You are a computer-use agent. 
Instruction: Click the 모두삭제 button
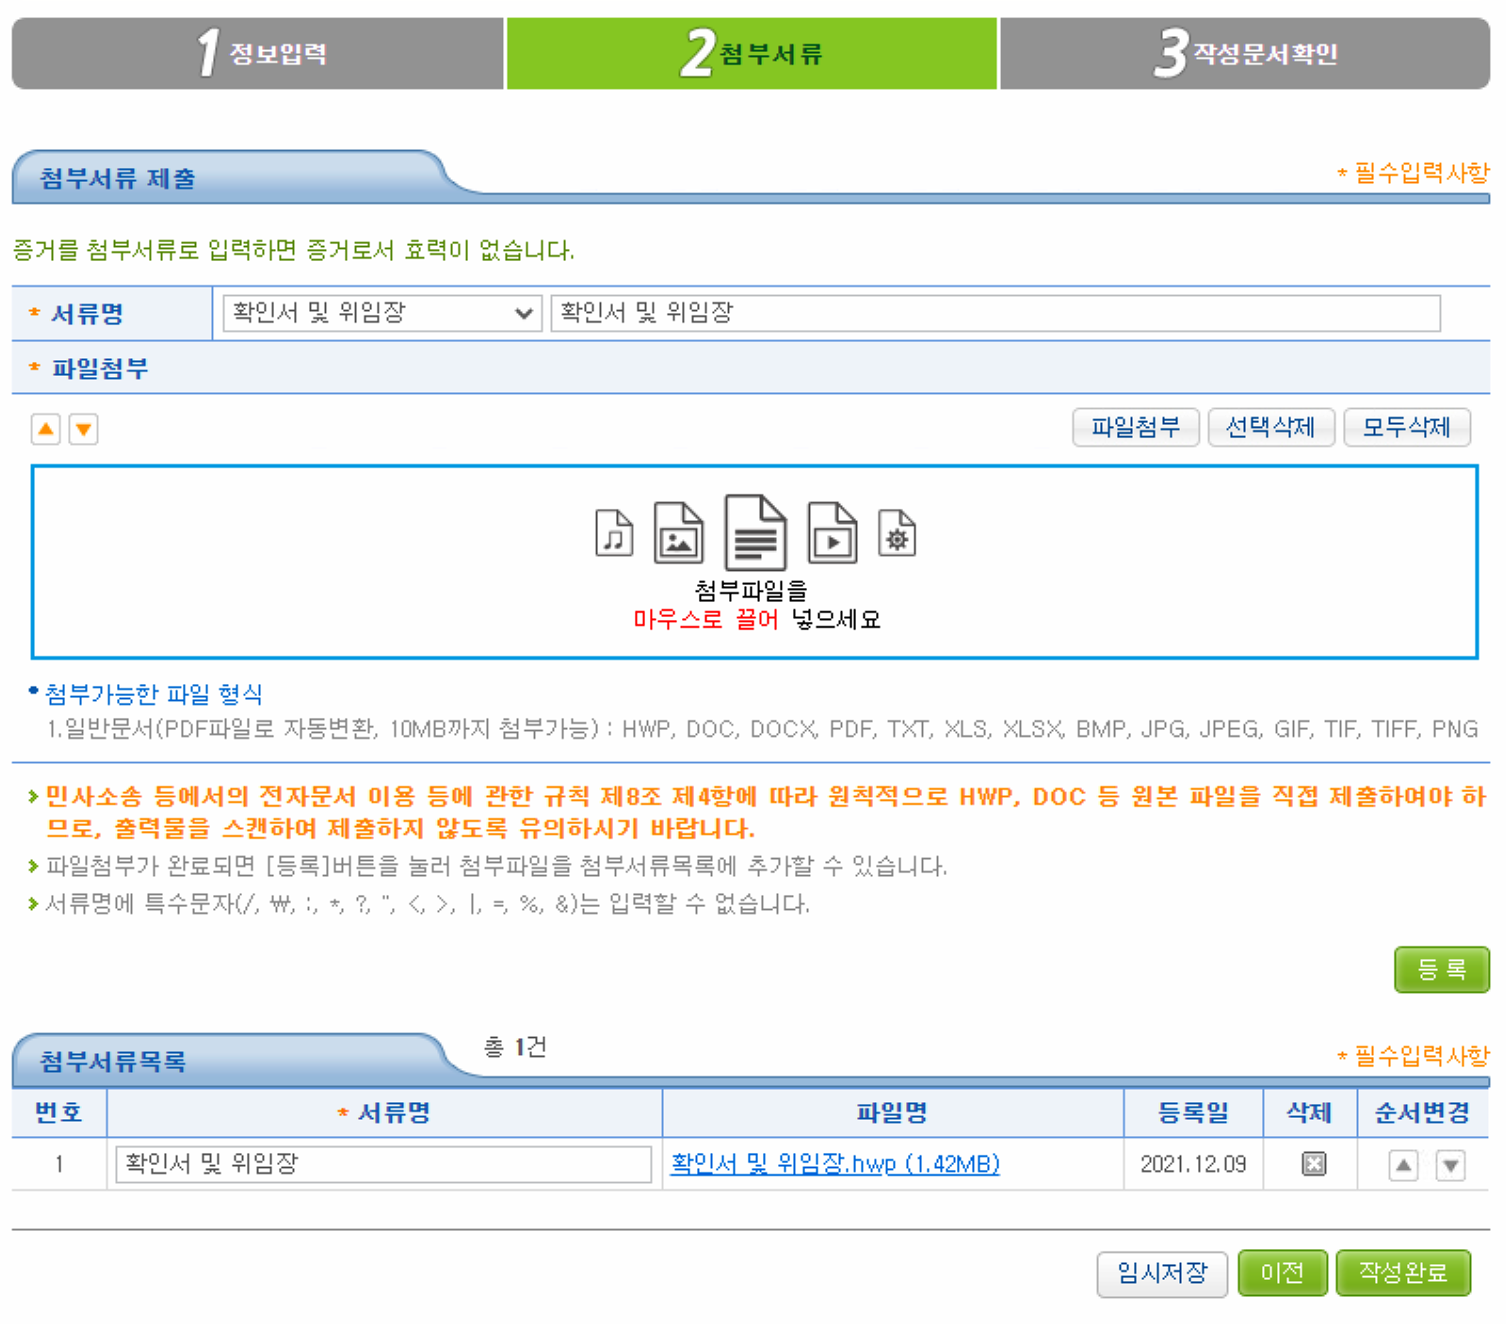pos(1407,428)
